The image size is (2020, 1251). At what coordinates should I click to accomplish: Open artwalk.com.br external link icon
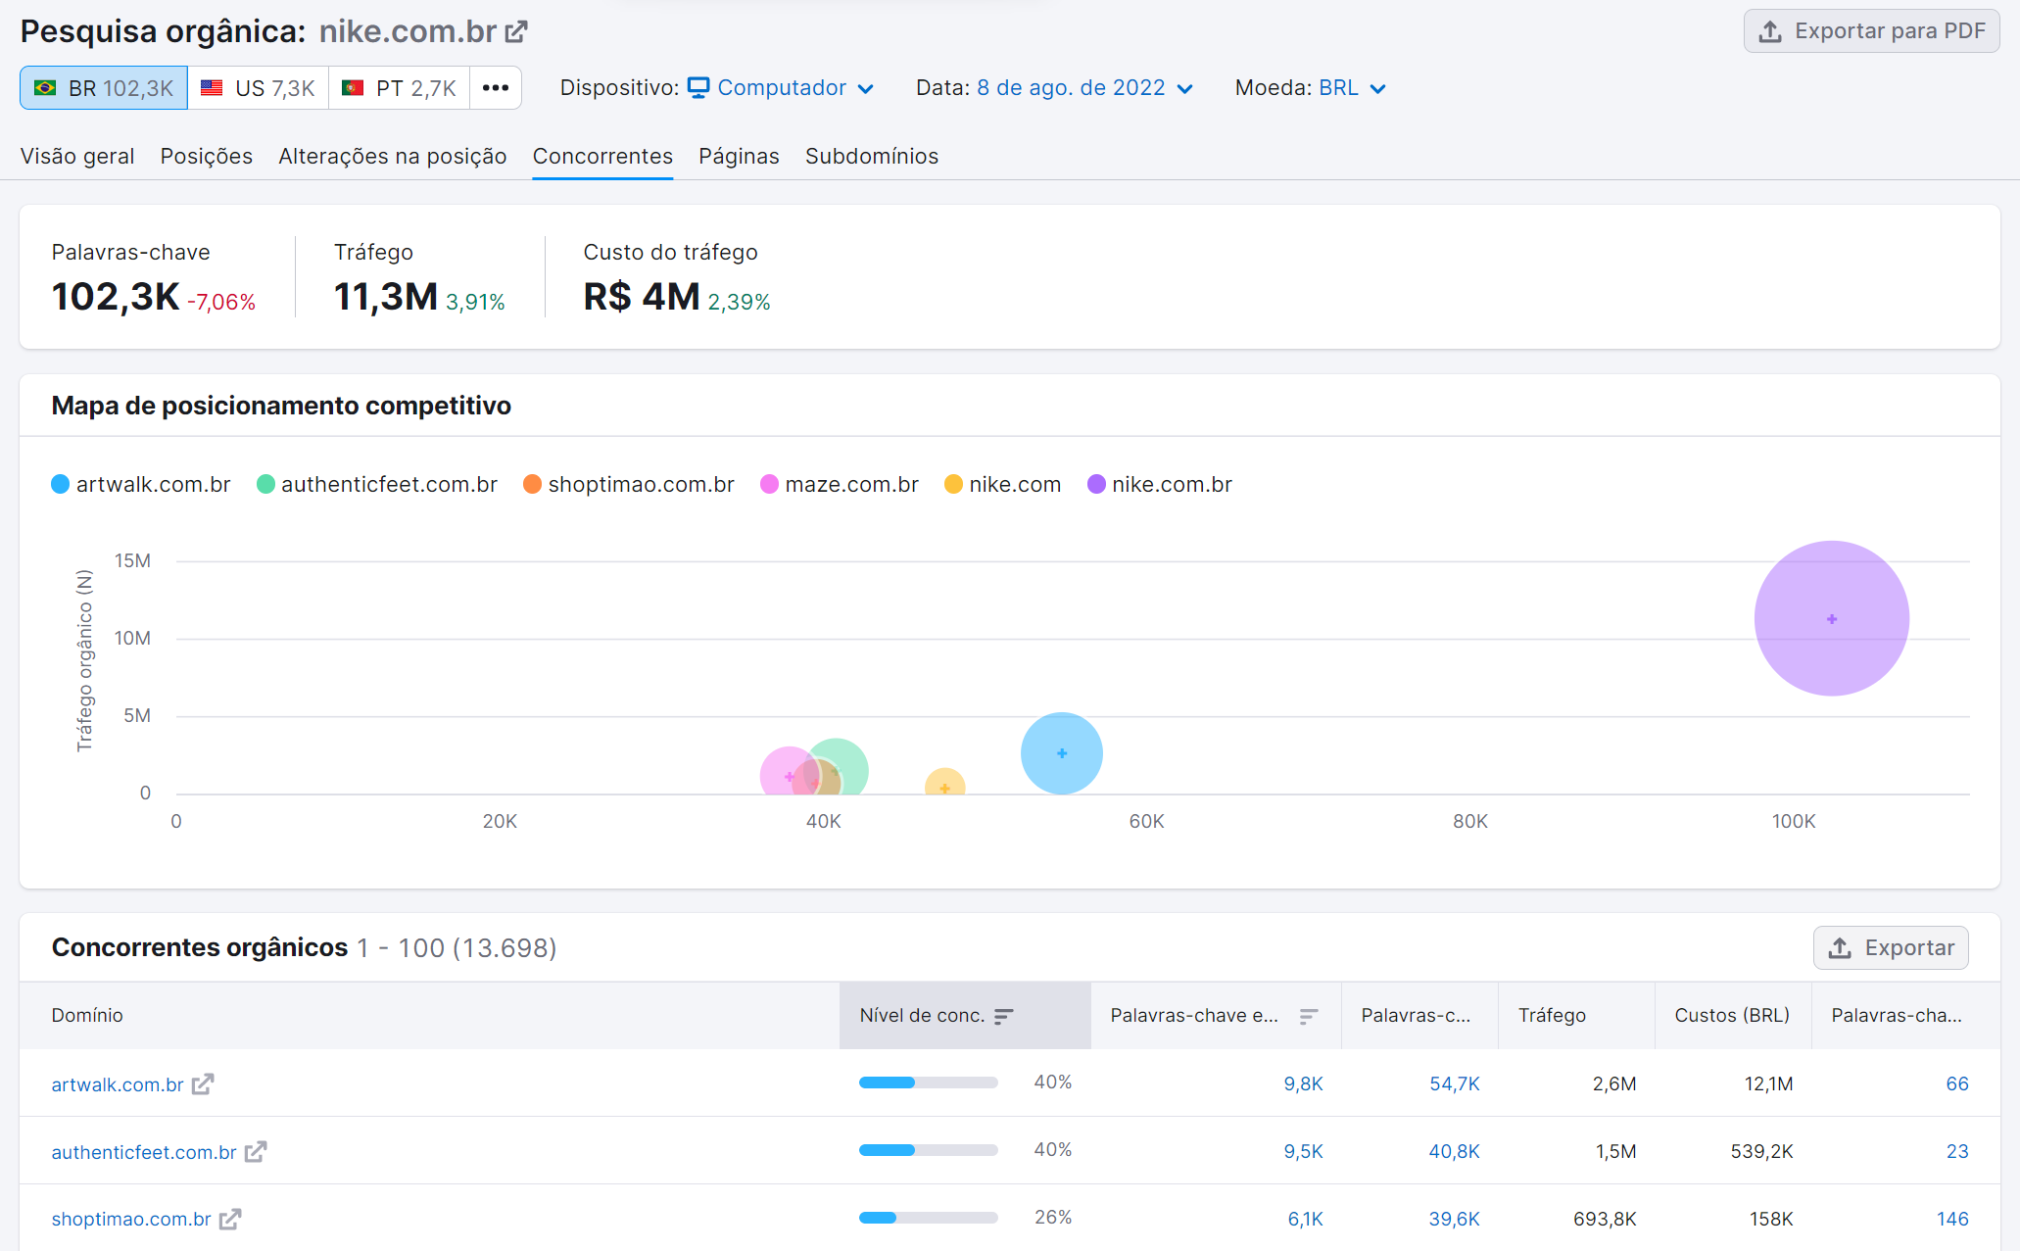pos(203,1084)
